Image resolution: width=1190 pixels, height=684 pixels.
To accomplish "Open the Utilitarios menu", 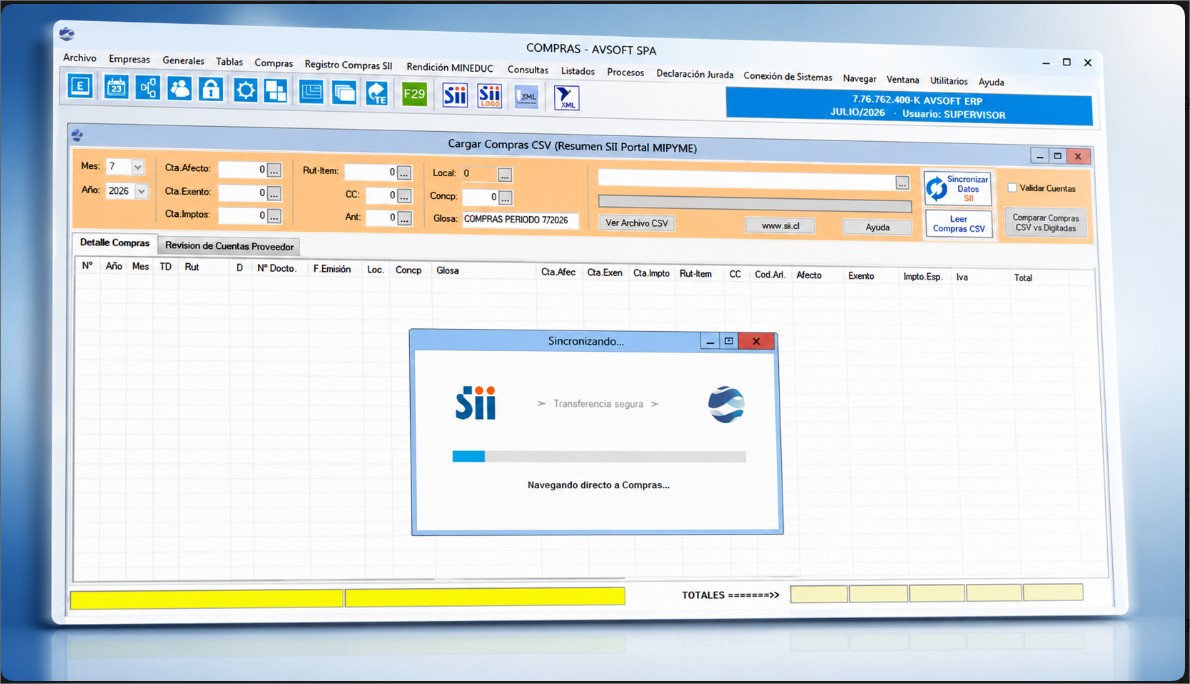I will coord(949,80).
